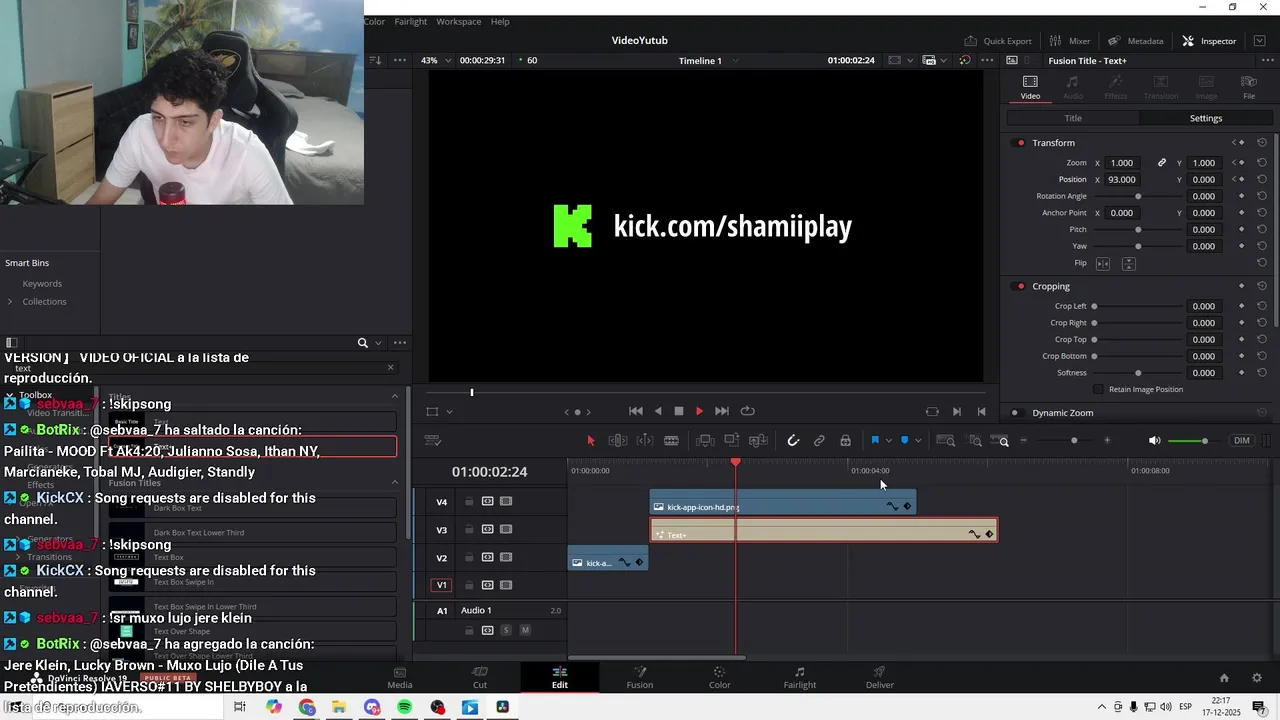The width and height of the screenshot is (1280, 720).
Task: Open the Flag color dropdown arrow
Action: pyautogui.click(x=888, y=441)
